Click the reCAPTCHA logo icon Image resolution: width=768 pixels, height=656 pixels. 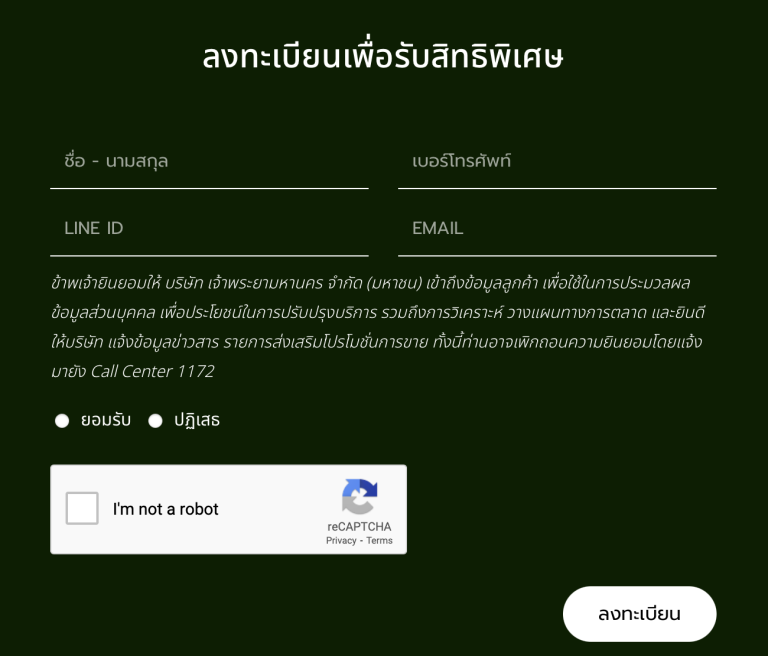click(360, 496)
